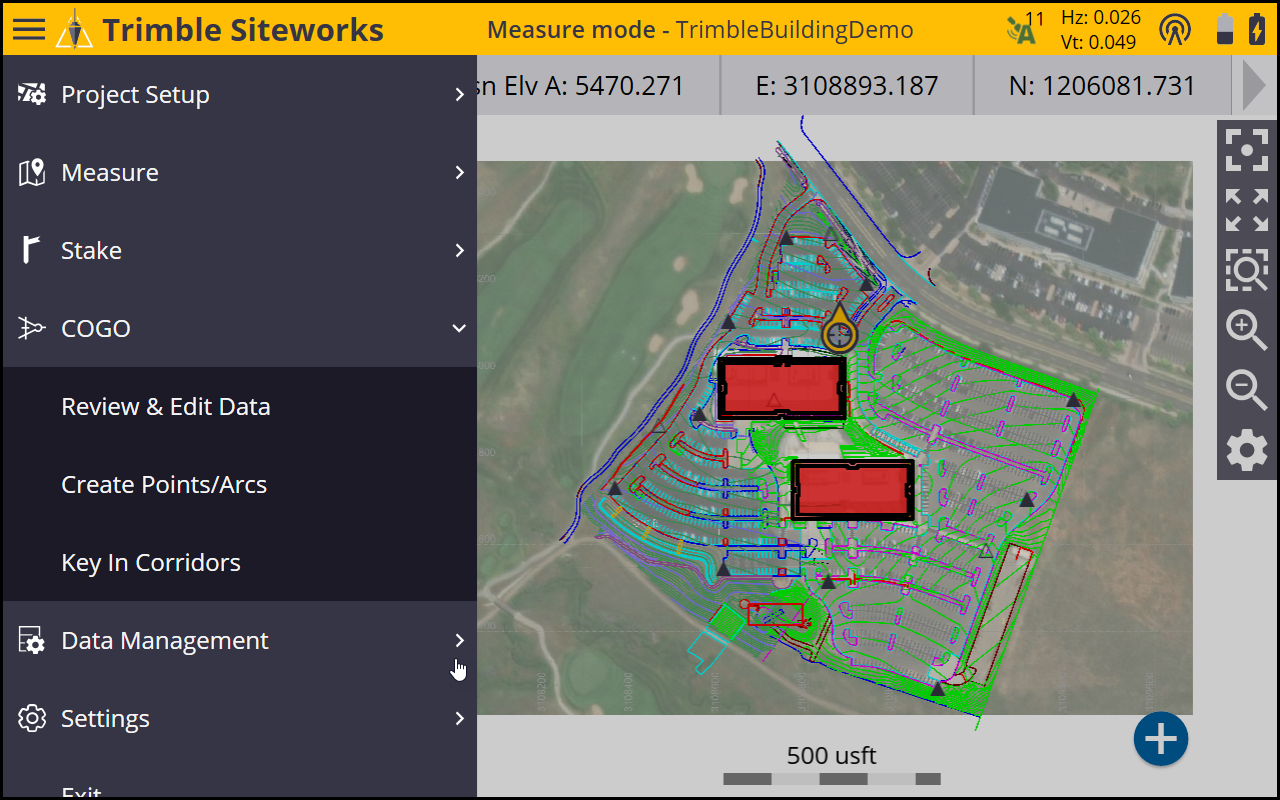Select the Data Management menu item
This screenshot has width=1280, height=800.
240,640
